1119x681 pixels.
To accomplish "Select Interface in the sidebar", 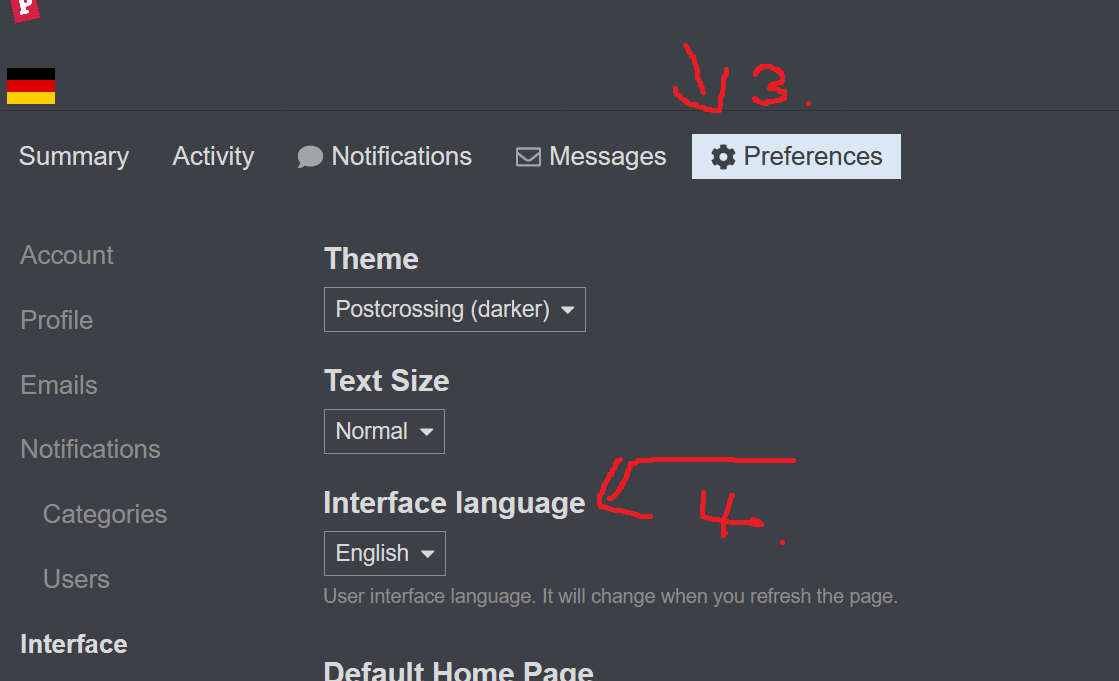I will point(74,644).
